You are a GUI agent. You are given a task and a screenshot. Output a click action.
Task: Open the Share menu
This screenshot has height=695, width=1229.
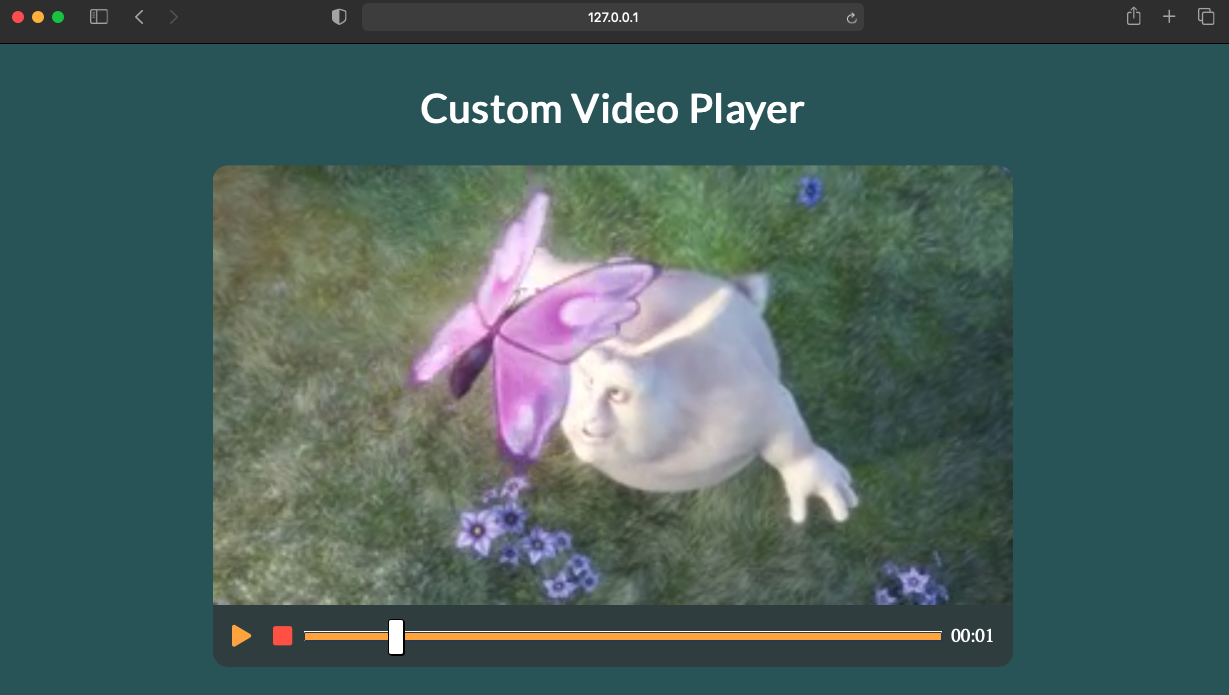1133,16
